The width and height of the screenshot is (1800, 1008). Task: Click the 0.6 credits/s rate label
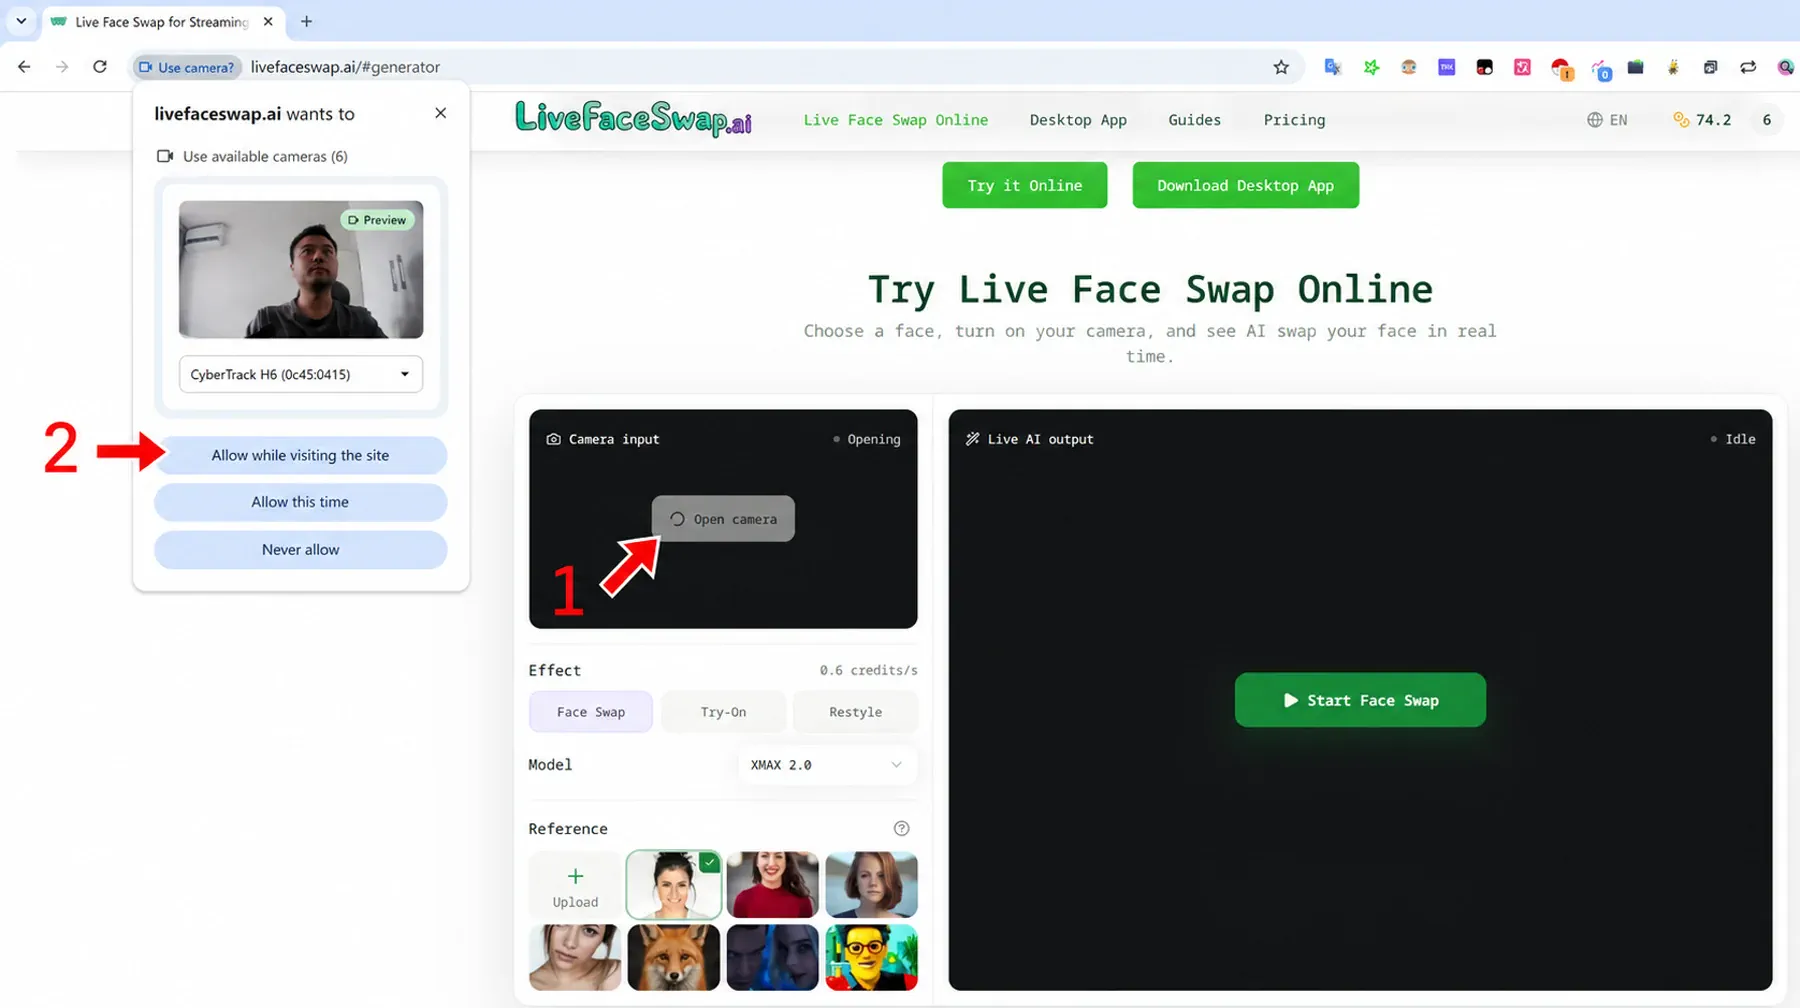[868, 670]
